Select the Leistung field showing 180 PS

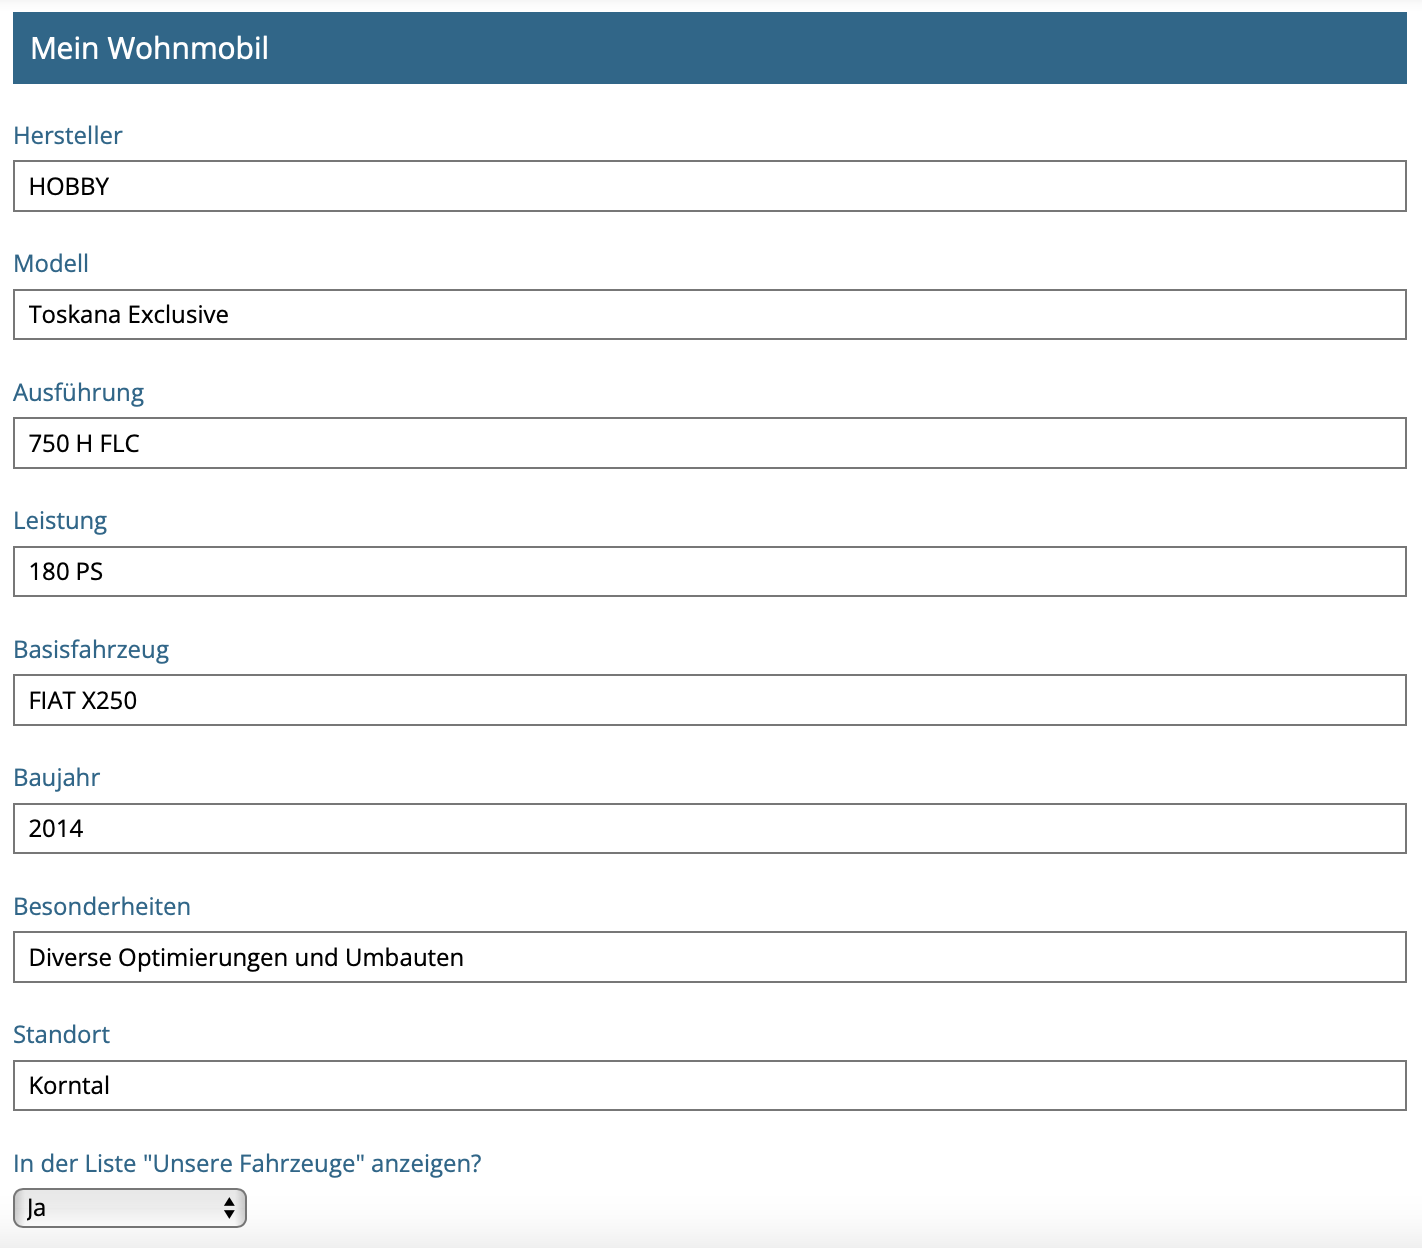point(709,572)
